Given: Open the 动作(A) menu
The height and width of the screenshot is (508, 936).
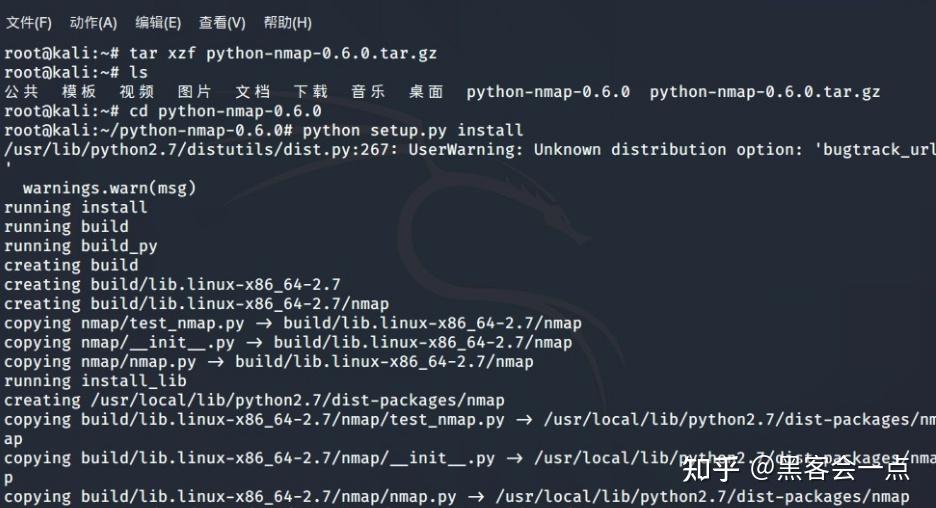Looking at the screenshot, I should click(x=93, y=23).
